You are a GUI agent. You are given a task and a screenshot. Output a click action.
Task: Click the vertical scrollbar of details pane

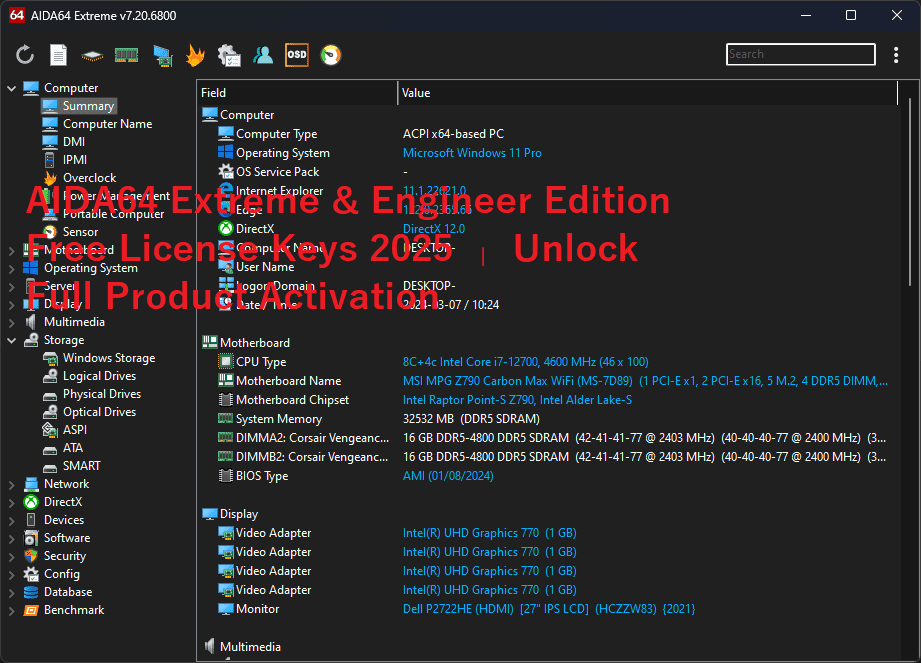[x=909, y=193]
